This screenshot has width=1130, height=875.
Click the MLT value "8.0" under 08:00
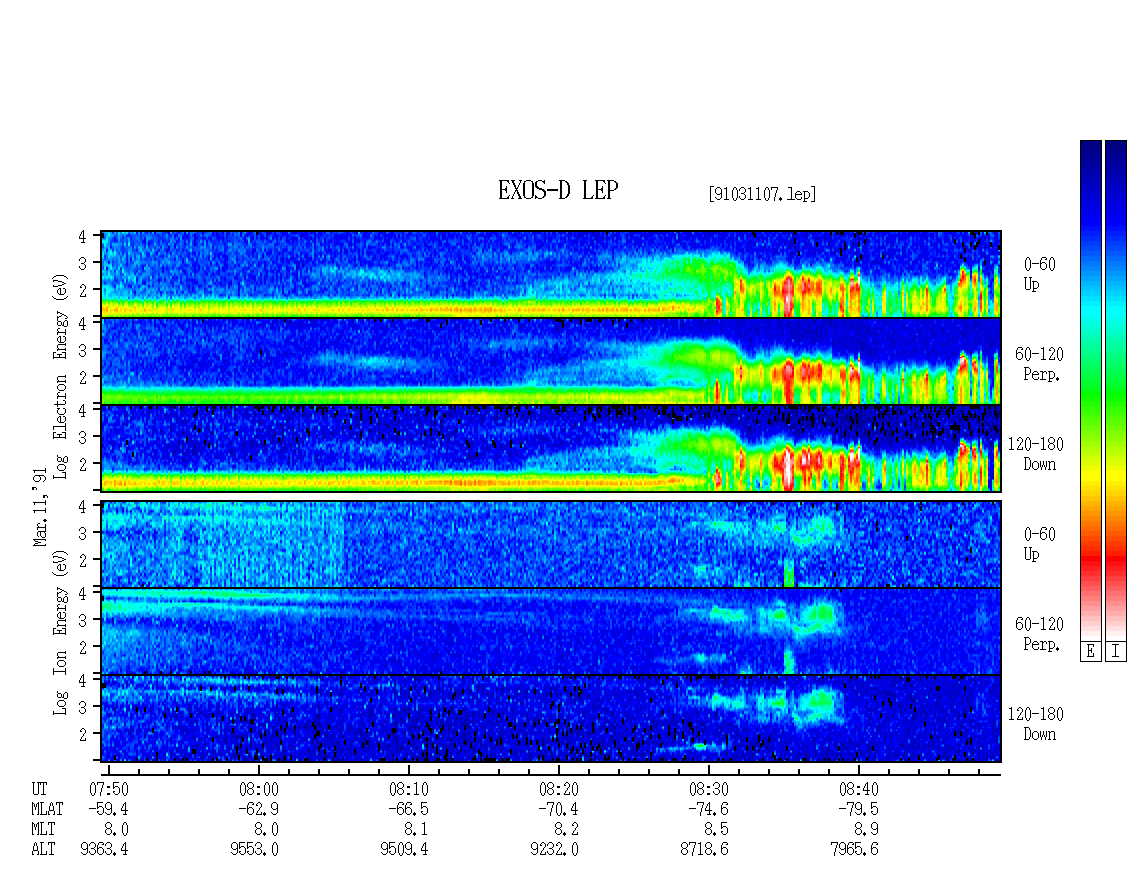point(267,830)
